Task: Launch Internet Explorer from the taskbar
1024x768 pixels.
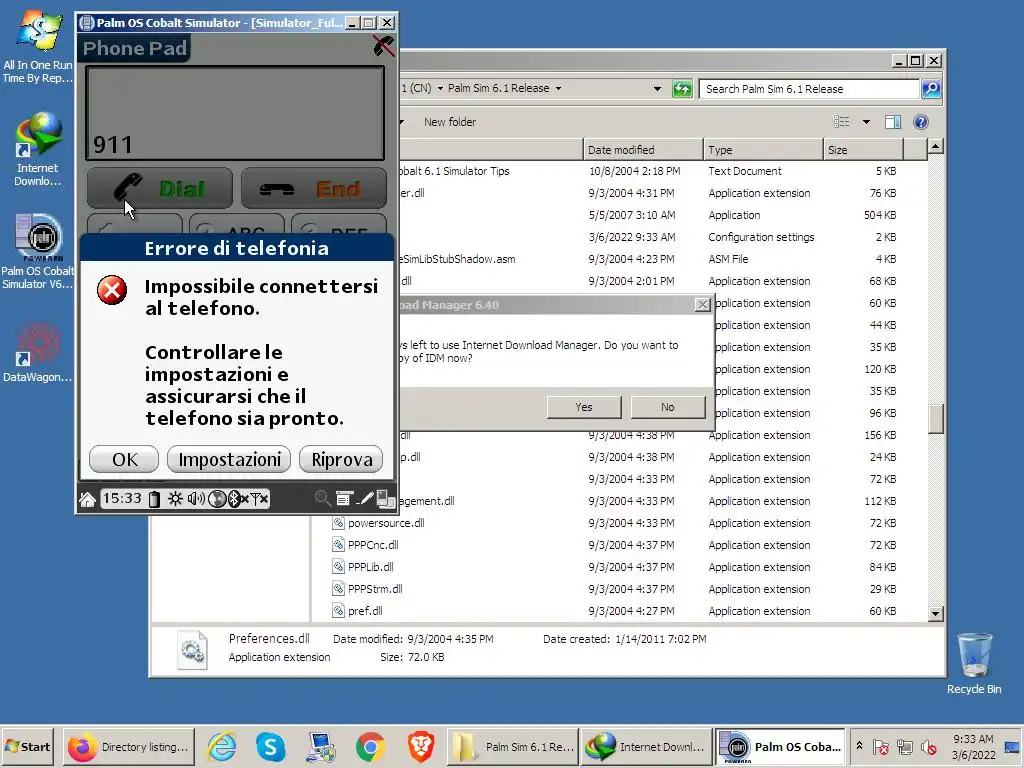Action: [221, 746]
